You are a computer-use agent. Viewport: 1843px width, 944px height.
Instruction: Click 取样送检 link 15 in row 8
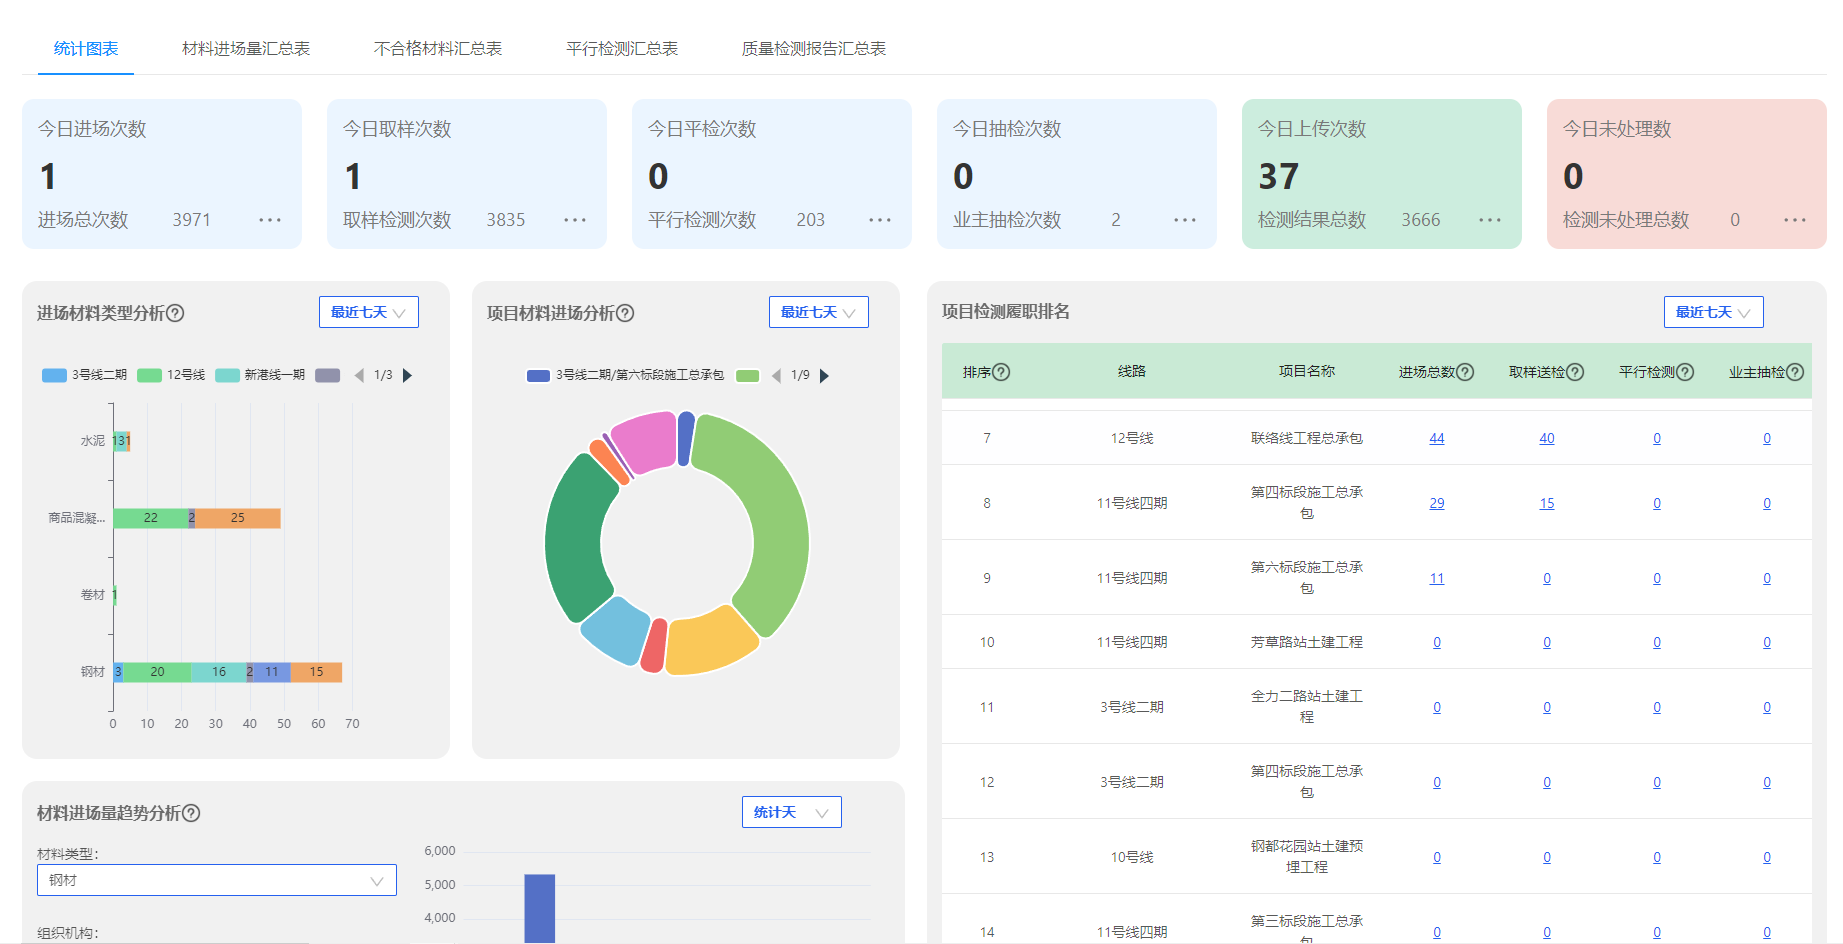(1546, 503)
